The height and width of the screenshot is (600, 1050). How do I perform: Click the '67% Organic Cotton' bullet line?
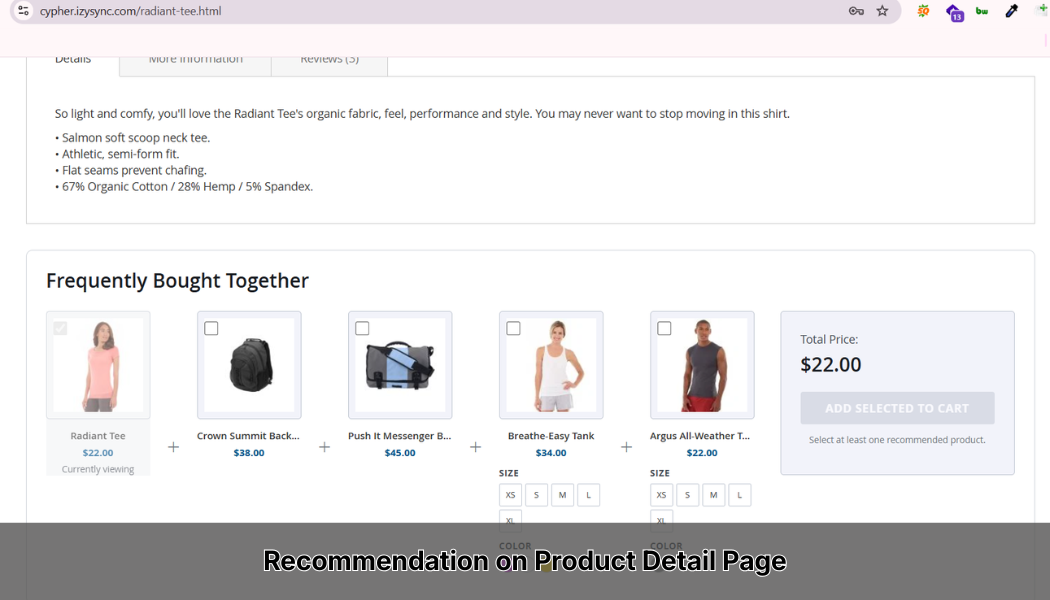click(x=184, y=187)
